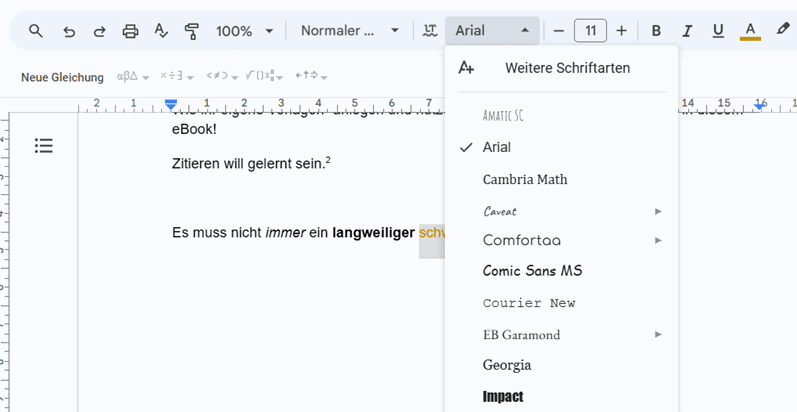Click the highlighter pen icon
Screen dimensions: 797x412
click(x=783, y=31)
